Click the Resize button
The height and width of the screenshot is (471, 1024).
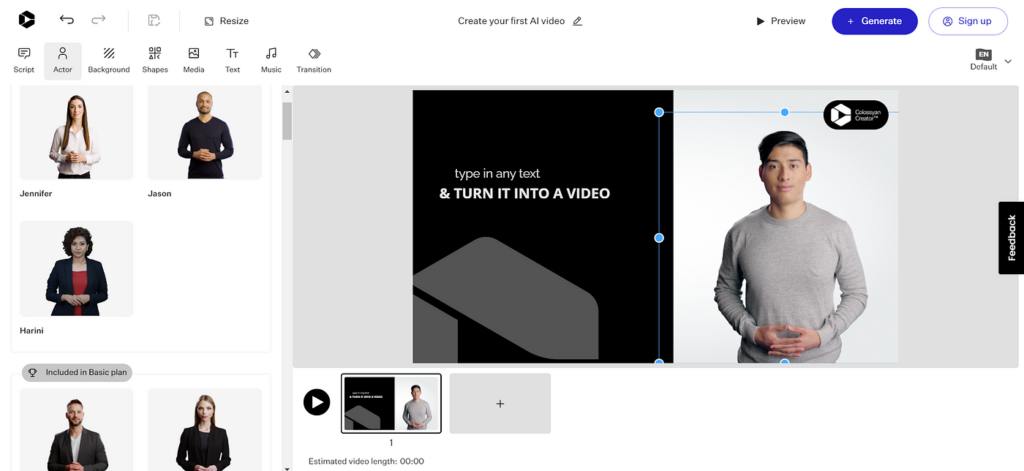point(226,21)
